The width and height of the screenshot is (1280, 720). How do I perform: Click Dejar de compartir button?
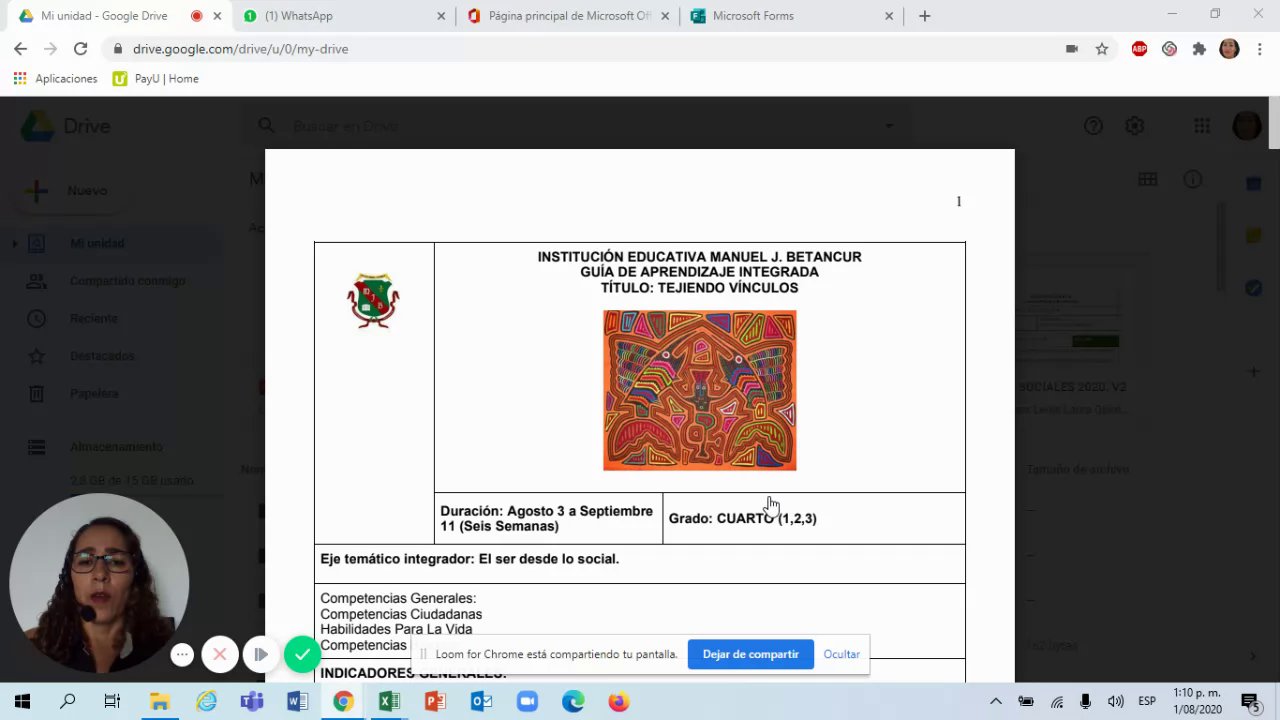click(750, 654)
